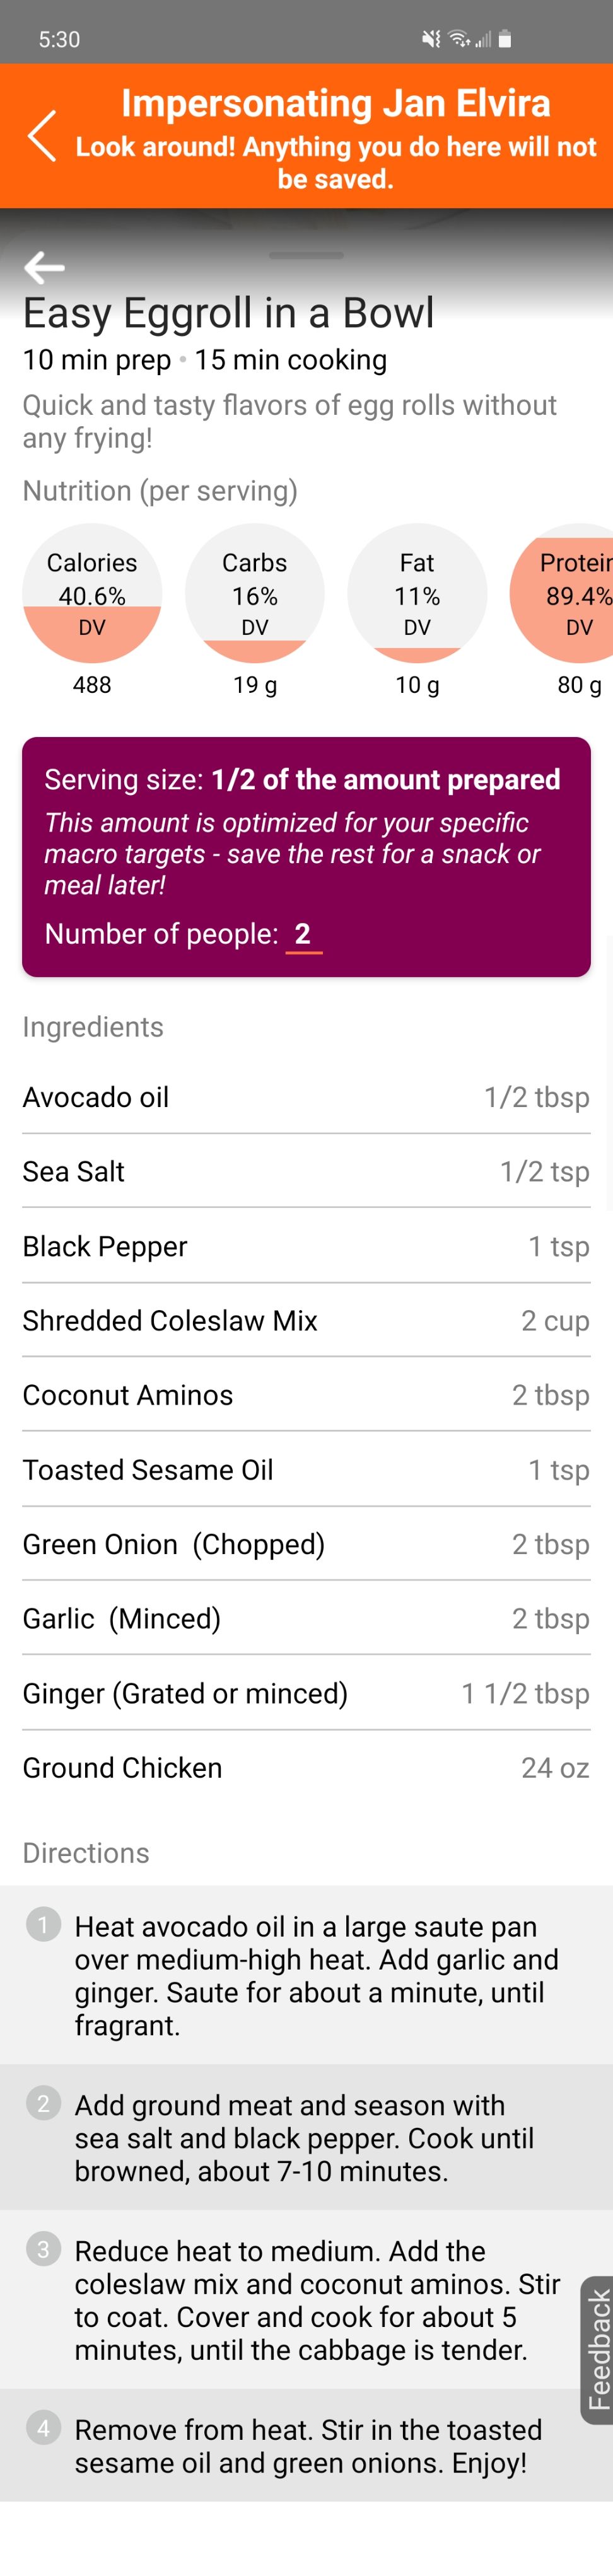Select the Ground Chicken ingredient row
Screen dimensions: 613x2576
pos(306,1767)
